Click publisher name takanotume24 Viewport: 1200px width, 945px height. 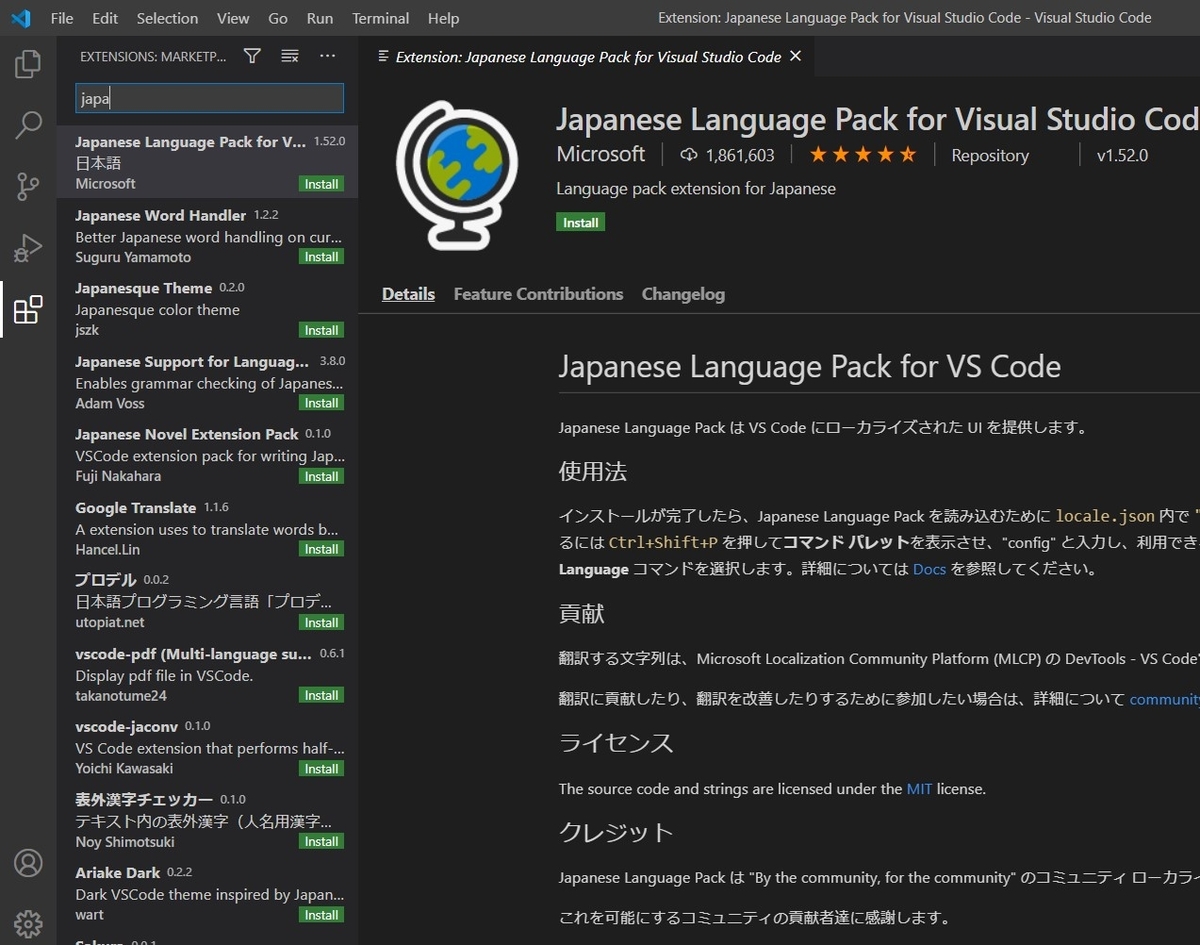tap(121, 695)
